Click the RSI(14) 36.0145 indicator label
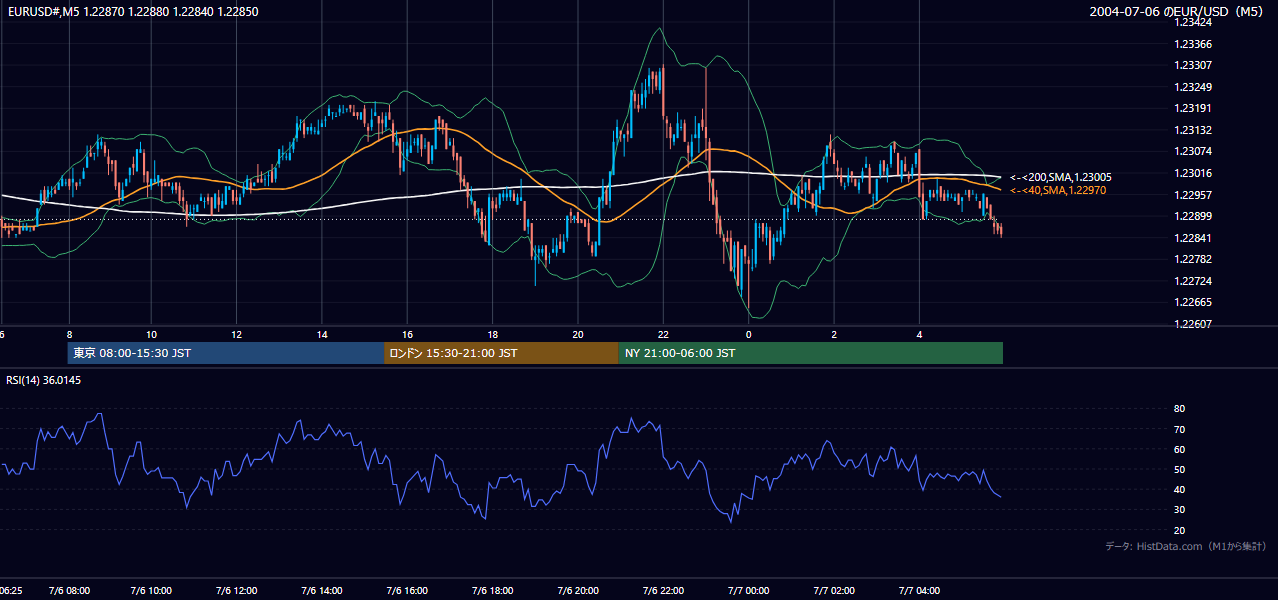Image resolution: width=1278 pixels, height=600 pixels. pyautogui.click(x=44, y=380)
